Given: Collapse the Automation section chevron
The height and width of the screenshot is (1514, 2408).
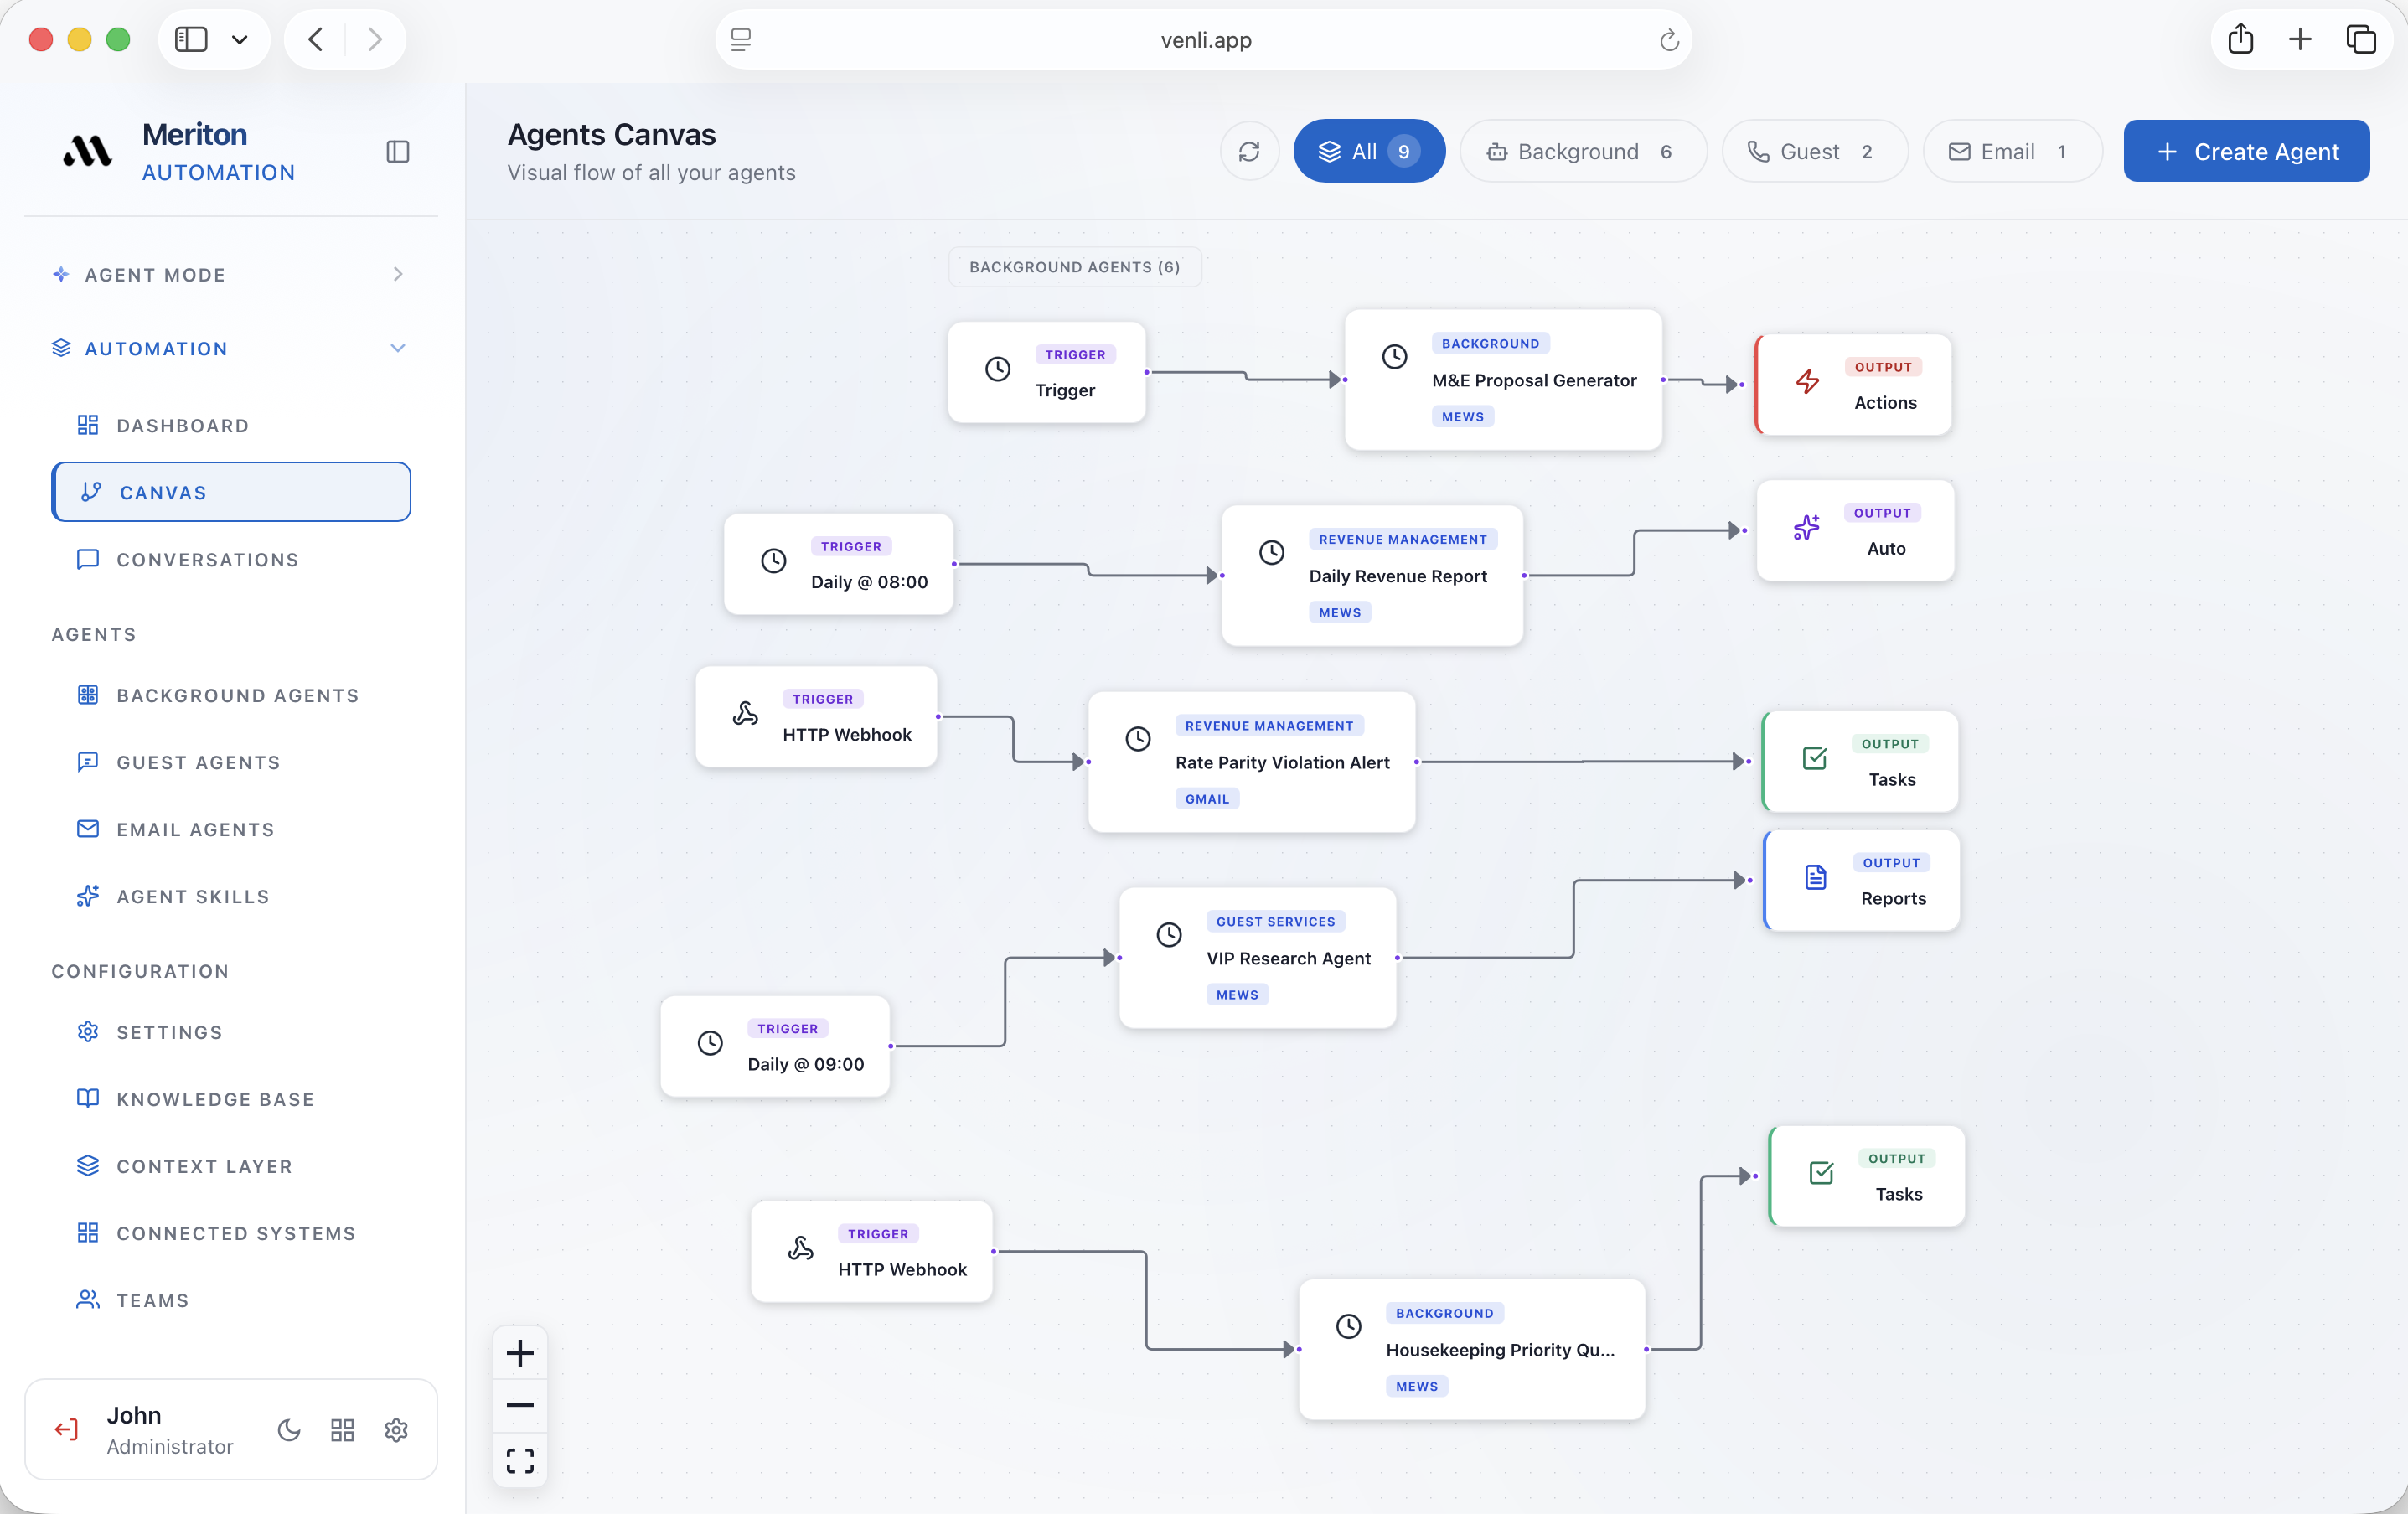Looking at the screenshot, I should pyautogui.click(x=398, y=348).
